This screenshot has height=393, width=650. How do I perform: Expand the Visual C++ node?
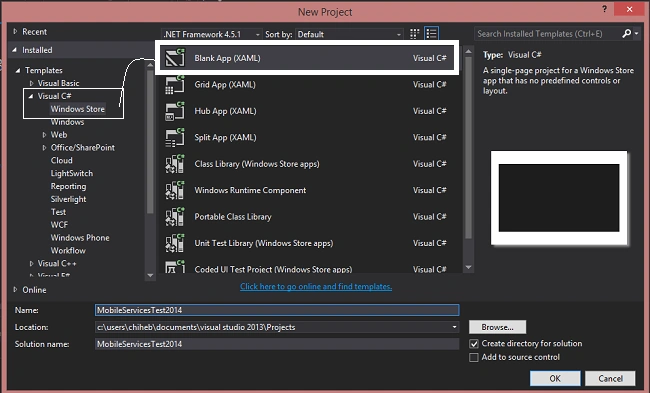tap(32, 263)
